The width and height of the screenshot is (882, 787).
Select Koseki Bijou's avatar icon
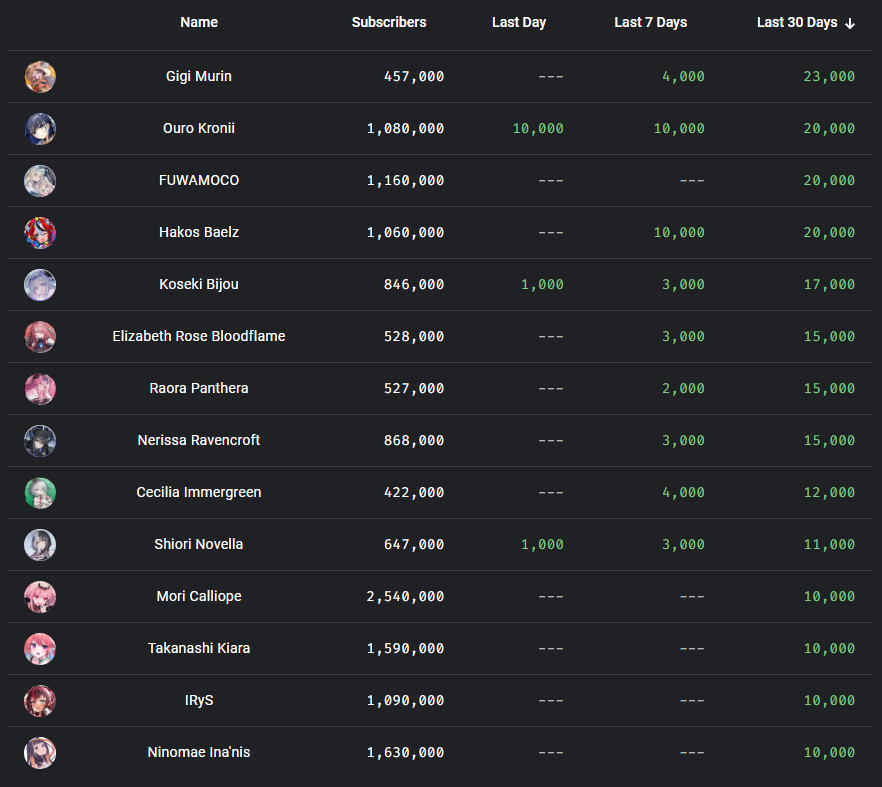[x=40, y=285]
